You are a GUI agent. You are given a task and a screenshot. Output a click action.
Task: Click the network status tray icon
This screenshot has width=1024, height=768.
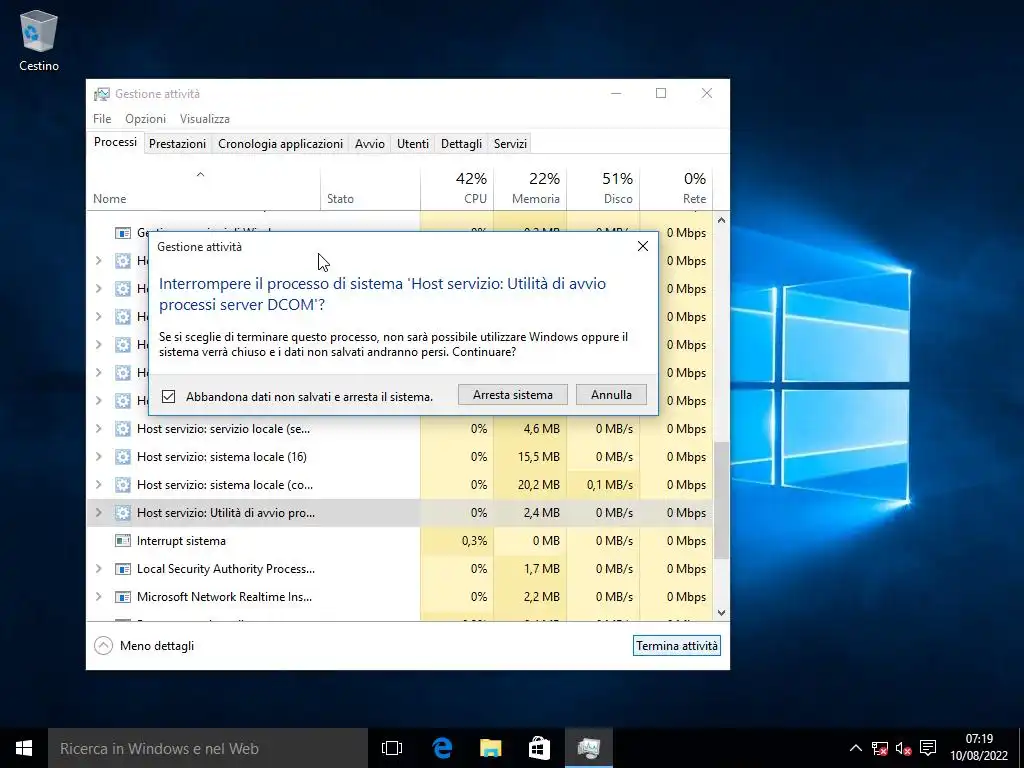(880, 748)
